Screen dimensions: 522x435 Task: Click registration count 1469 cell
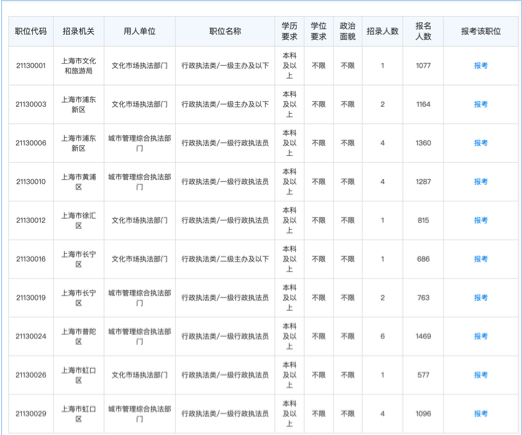coord(423,336)
